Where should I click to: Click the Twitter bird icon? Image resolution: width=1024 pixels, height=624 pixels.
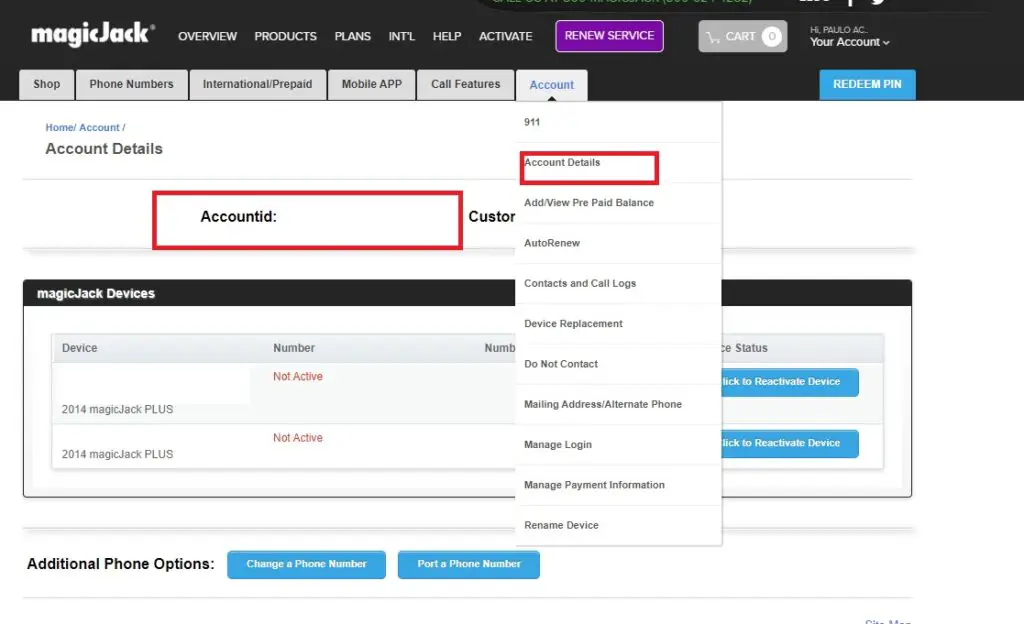coord(877,3)
